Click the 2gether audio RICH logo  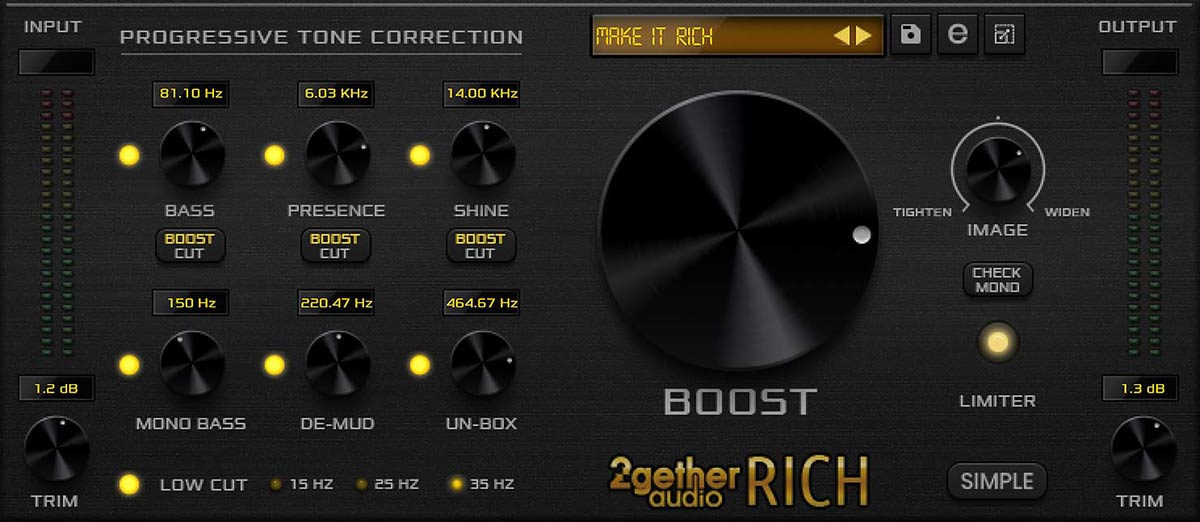point(740,481)
